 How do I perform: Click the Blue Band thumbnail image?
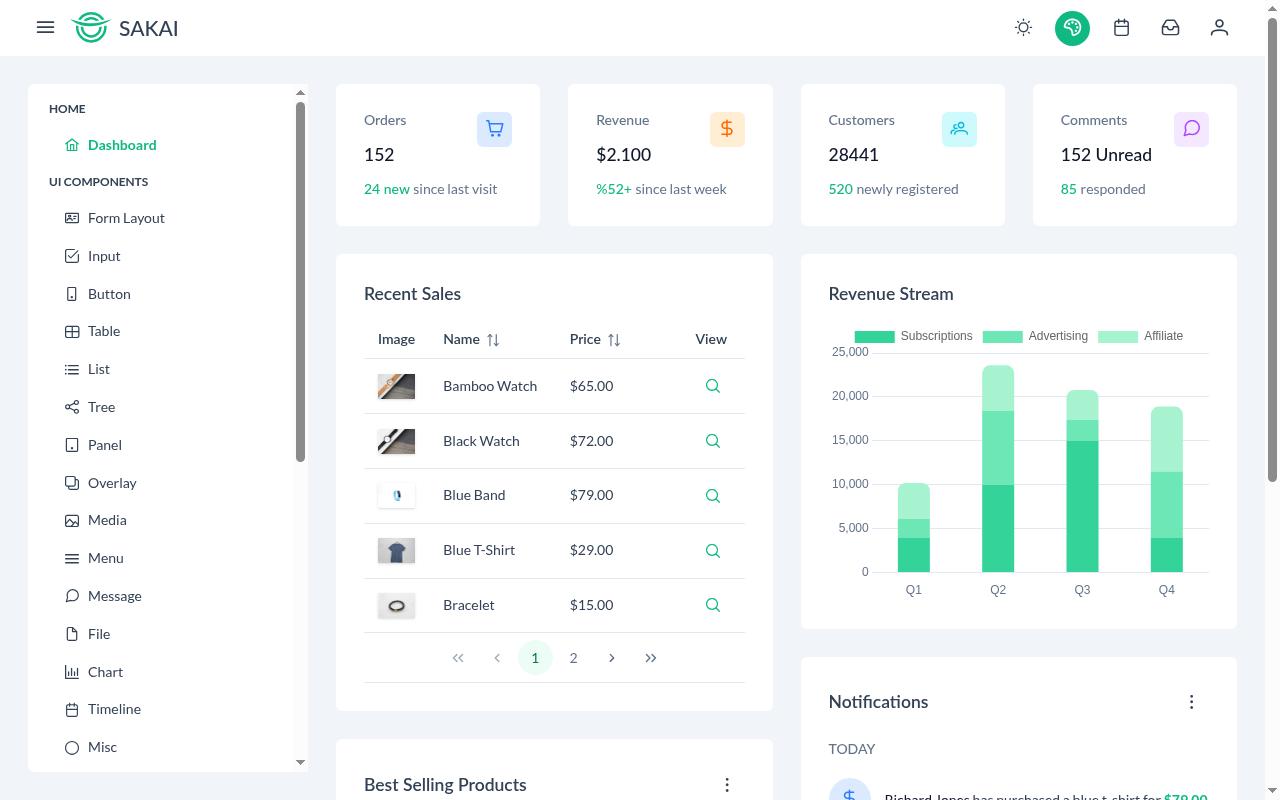(x=396, y=496)
